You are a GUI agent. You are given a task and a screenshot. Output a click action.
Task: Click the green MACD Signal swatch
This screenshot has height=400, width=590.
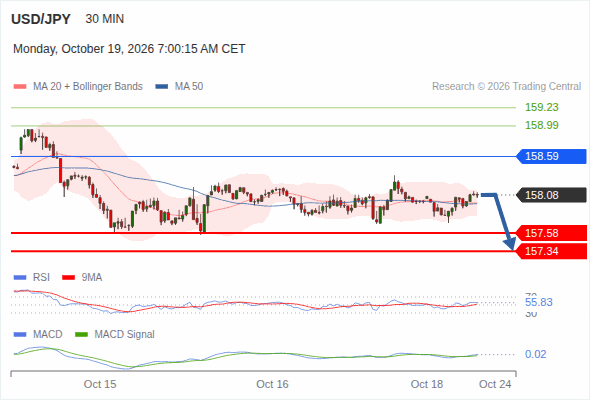click(82, 335)
